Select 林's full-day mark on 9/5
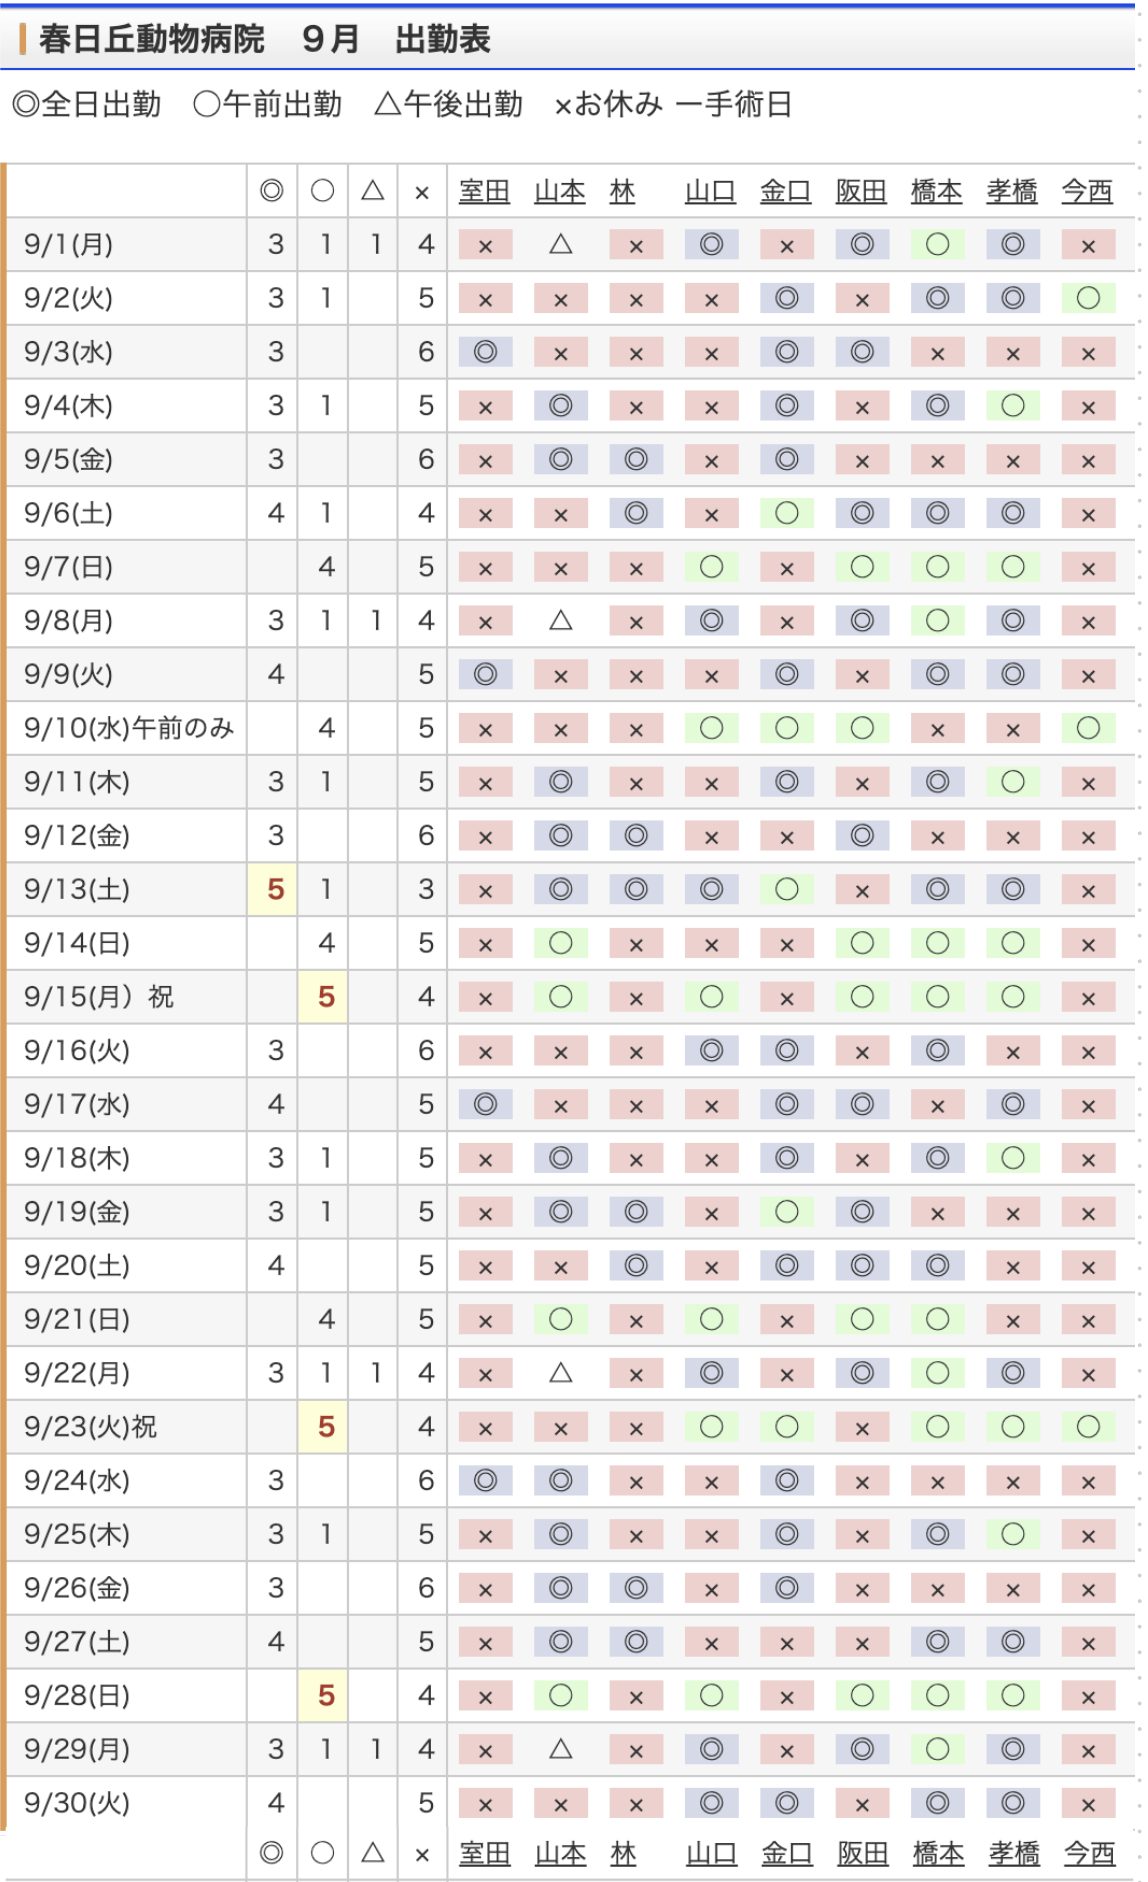Viewport: 1148px width, 1882px height. point(636,459)
